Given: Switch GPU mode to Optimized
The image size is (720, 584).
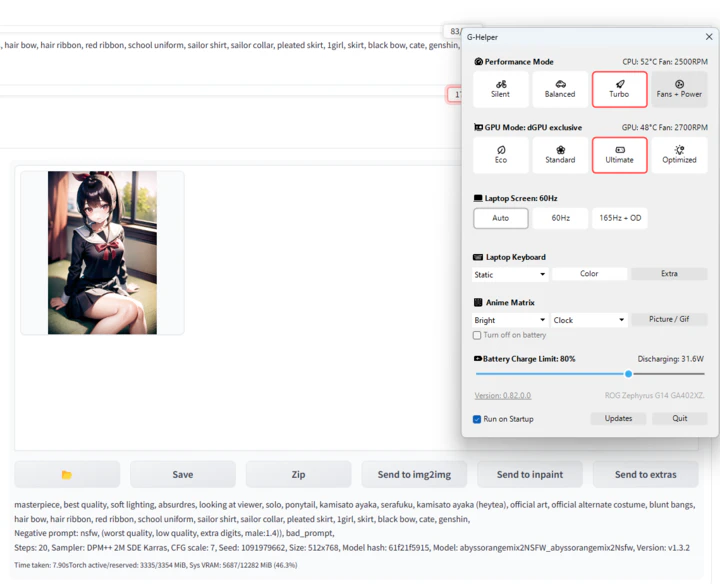Looking at the screenshot, I should coord(679,155).
